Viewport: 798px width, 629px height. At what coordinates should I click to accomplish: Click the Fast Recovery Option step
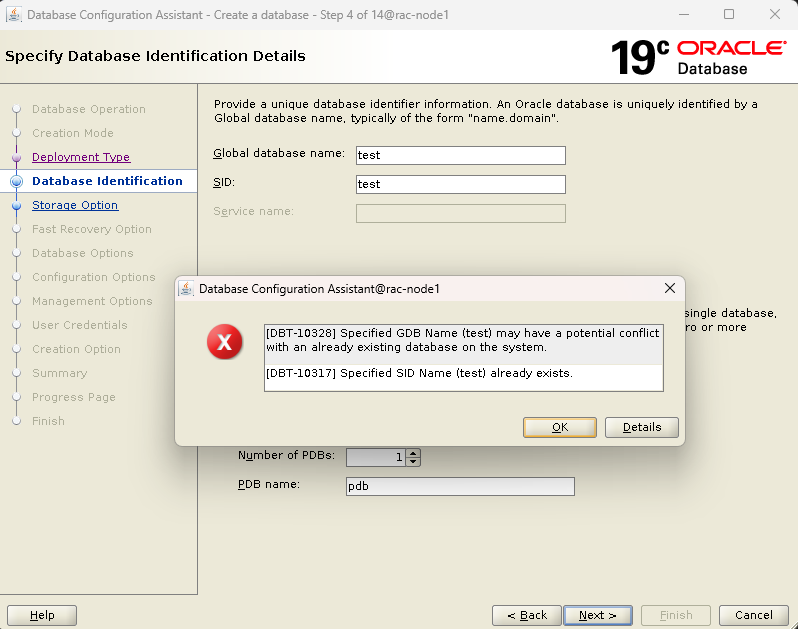click(92, 229)
